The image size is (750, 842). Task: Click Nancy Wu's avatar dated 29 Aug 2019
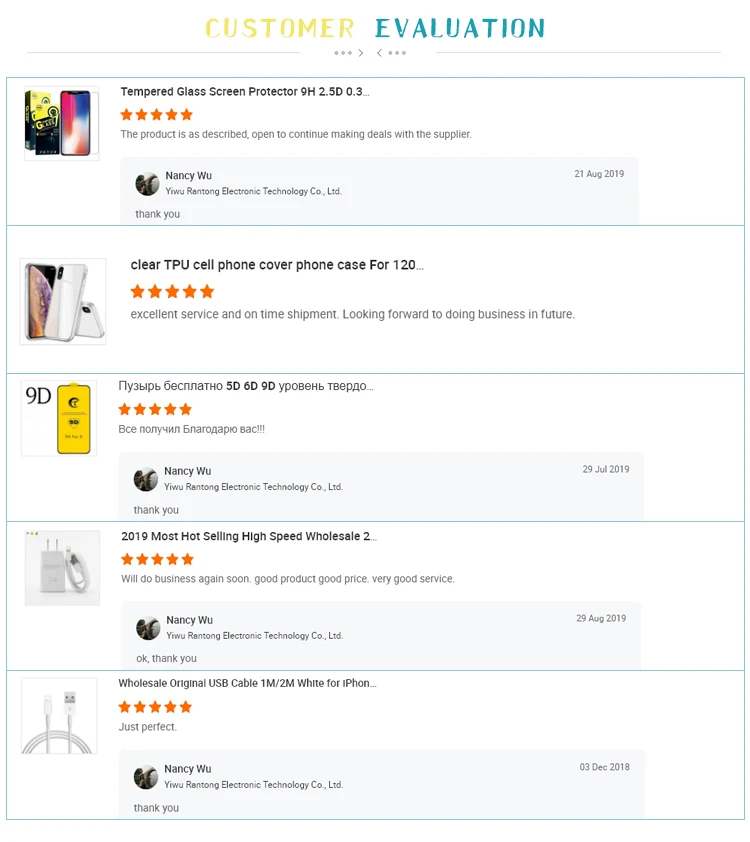click(x=148, y=628)
